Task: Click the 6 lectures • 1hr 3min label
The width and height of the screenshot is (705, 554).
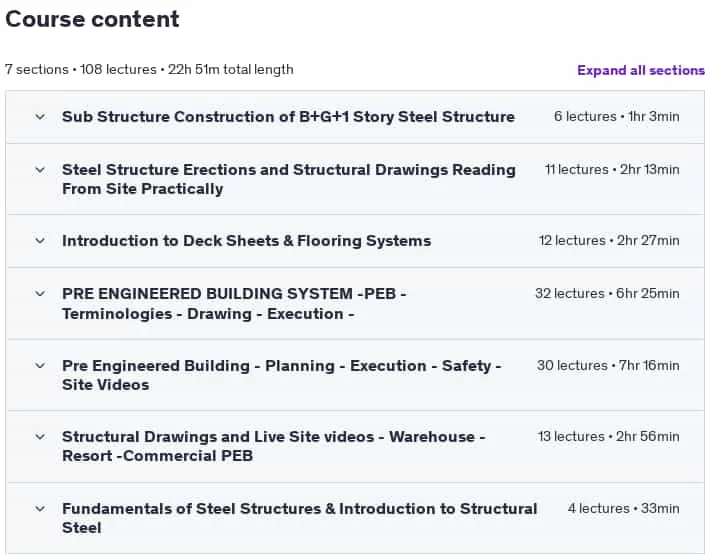Action: (x=616, y=116)
